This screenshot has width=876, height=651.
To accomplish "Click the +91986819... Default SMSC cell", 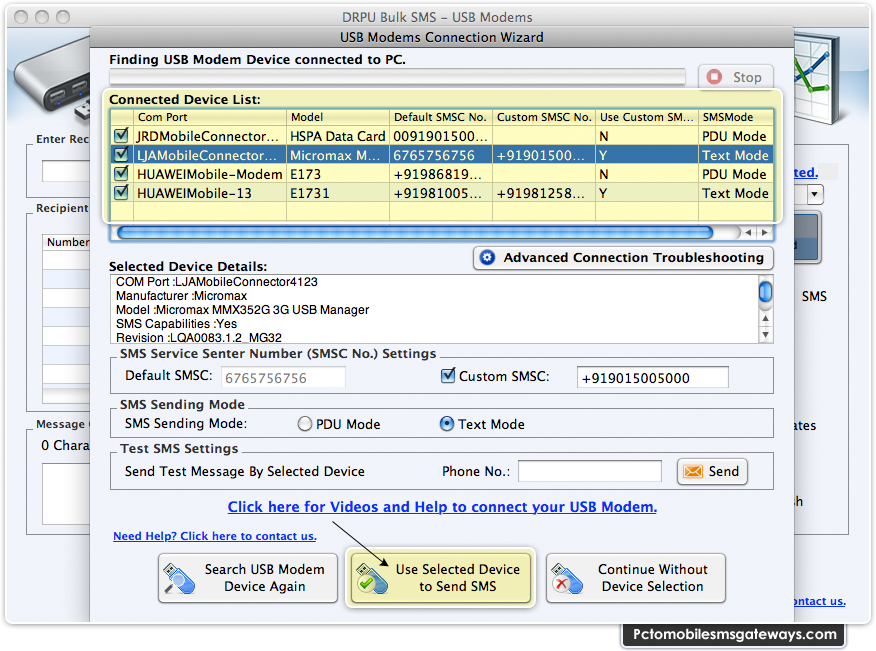I will coord(441,174).
